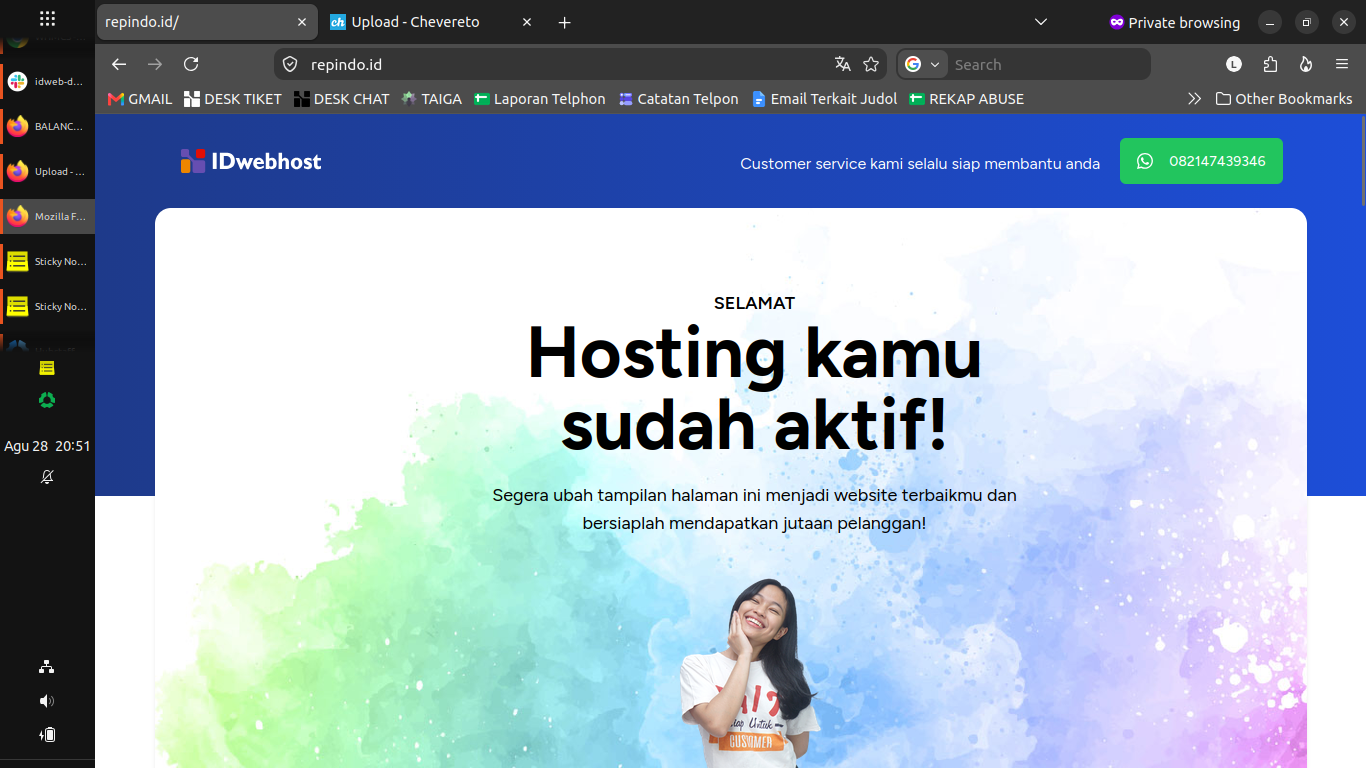Click the yellow sticky note tray icon
This screenshot has height=768, width=1366.
tap(47, 368)
